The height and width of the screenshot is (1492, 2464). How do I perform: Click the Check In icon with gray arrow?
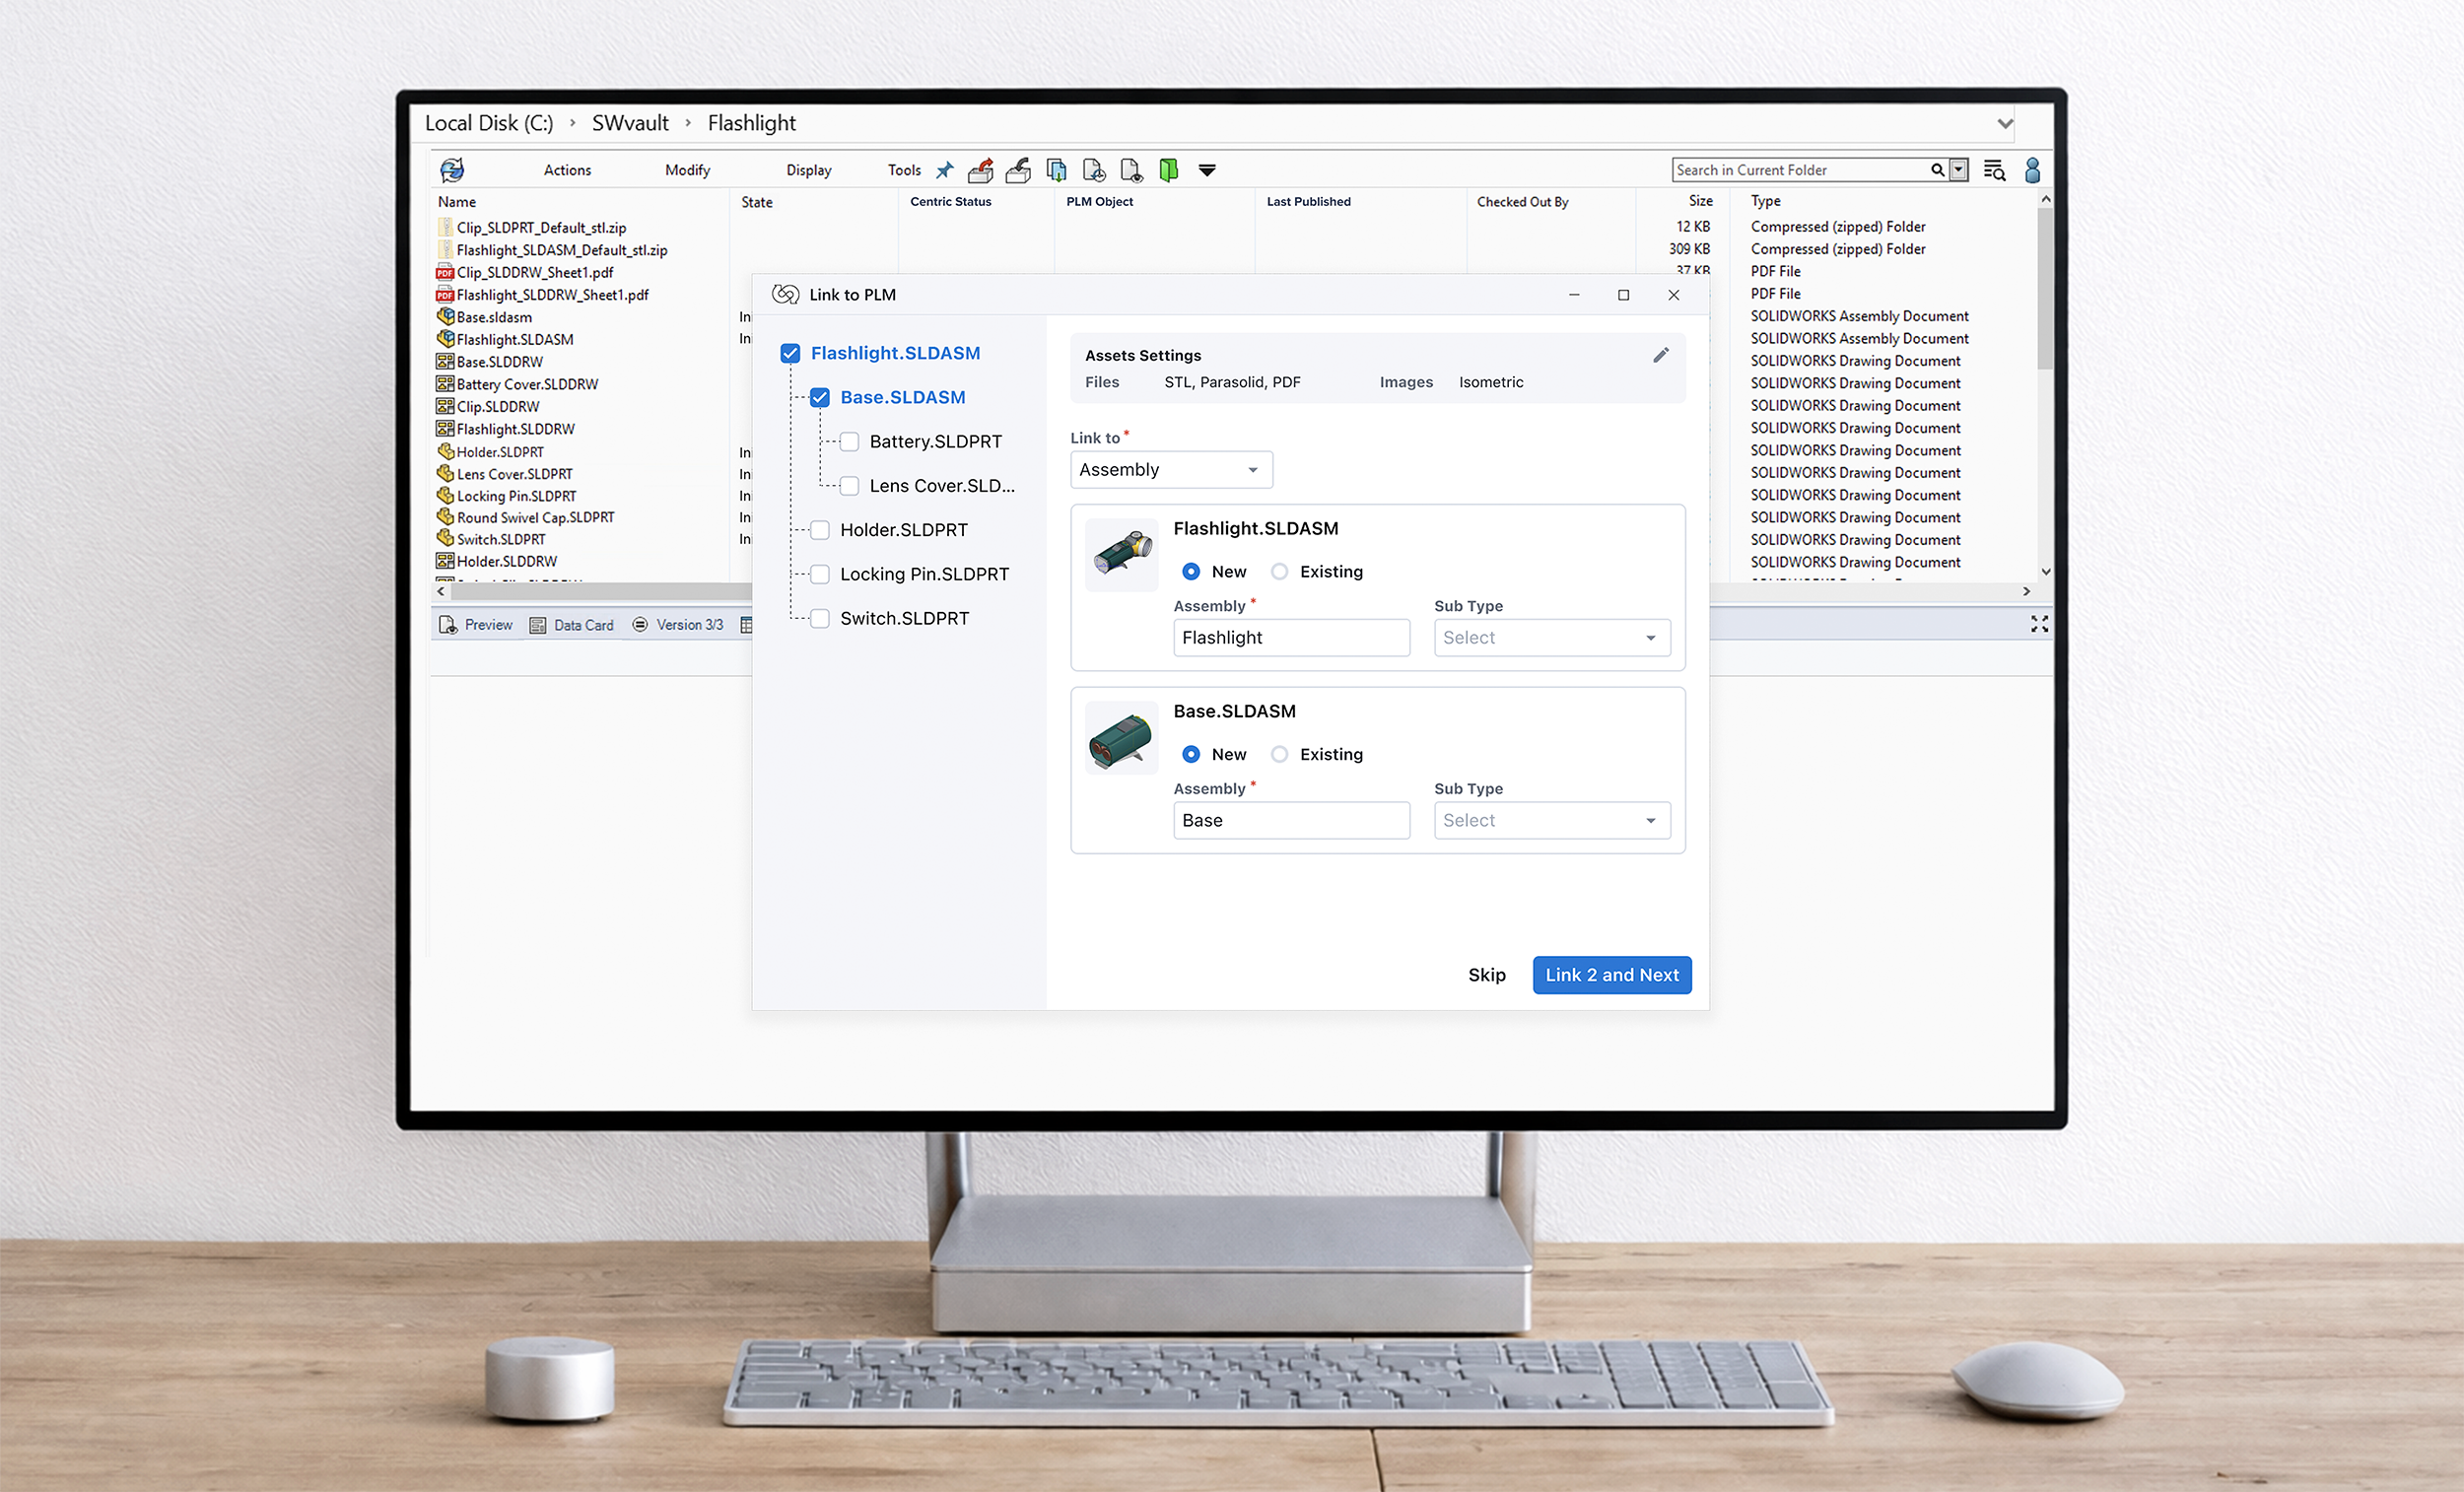tap(1018, 170)
